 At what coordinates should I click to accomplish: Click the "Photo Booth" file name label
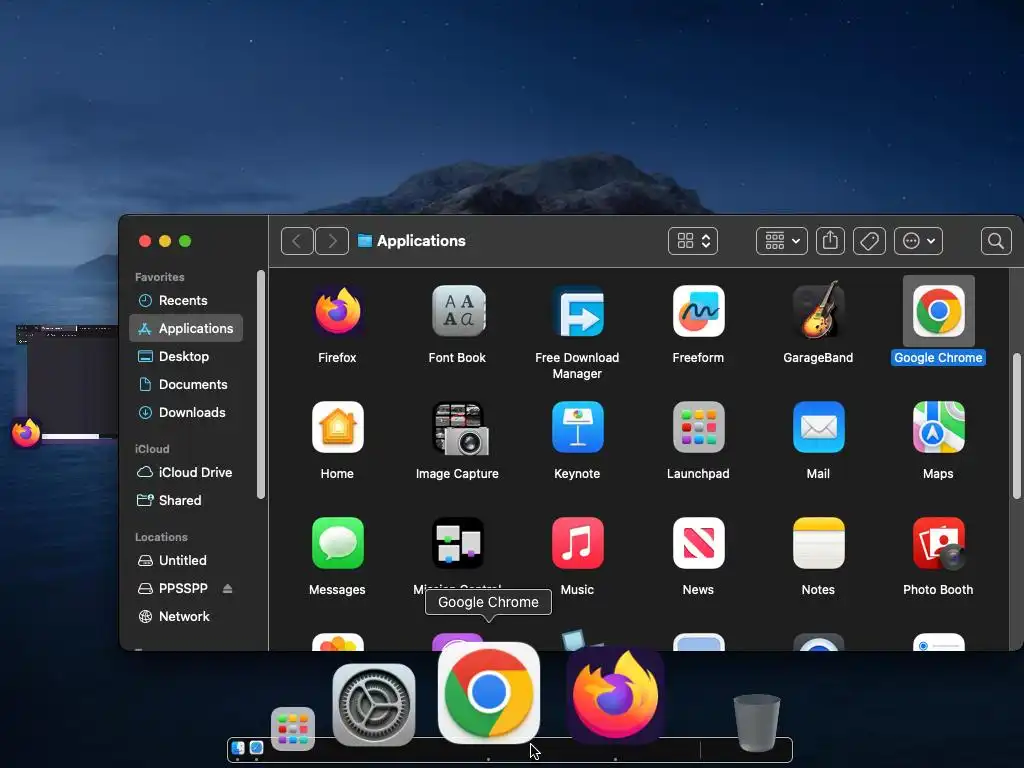pyautogui.click(x=938, y=590)
